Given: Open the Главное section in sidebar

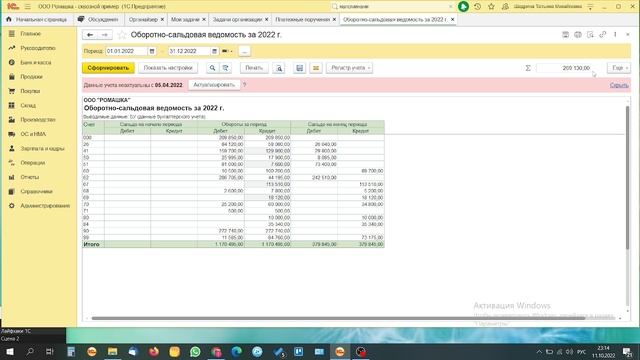Looking at the screenshot, I should coord(30,33).
